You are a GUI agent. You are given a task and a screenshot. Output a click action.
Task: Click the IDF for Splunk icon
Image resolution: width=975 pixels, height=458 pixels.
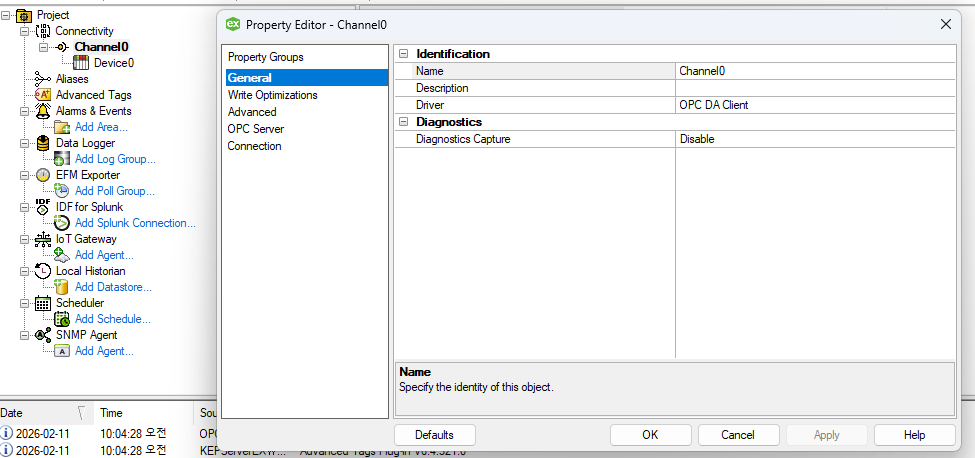(43, 207)
